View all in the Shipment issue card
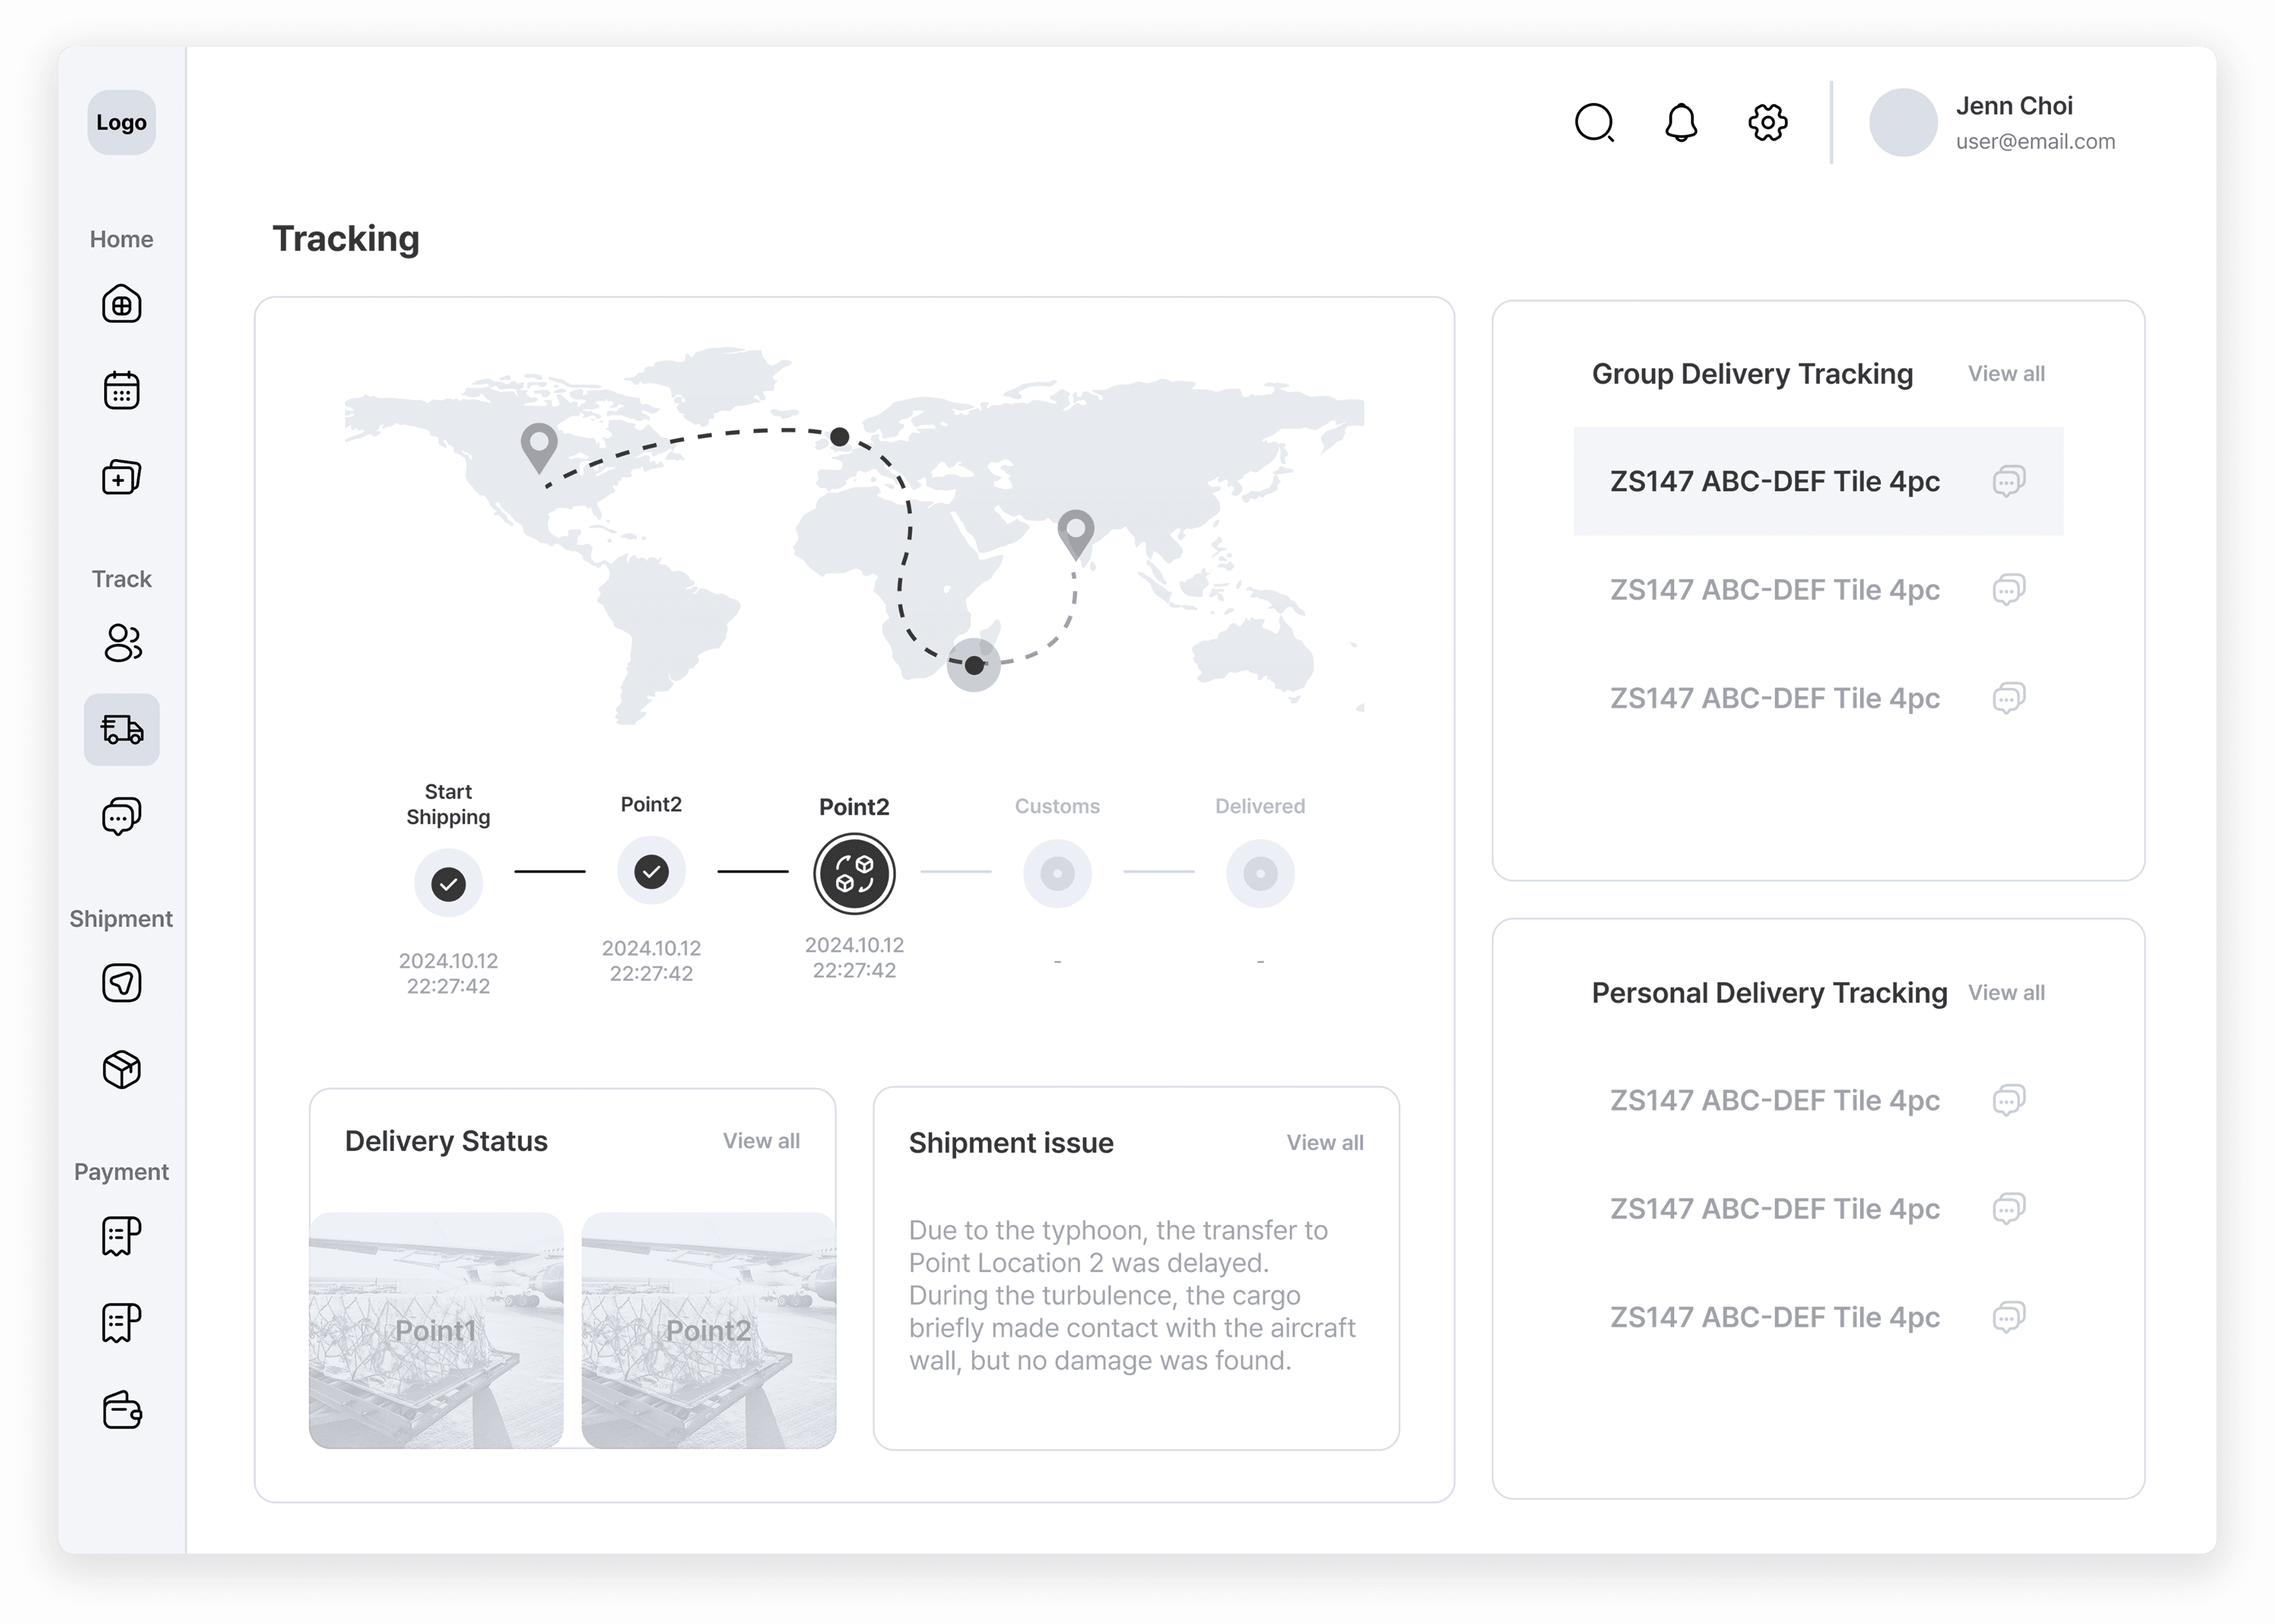Screen dimensions: 2275x1624 pyautogui.click(x=1324, y=1143)
